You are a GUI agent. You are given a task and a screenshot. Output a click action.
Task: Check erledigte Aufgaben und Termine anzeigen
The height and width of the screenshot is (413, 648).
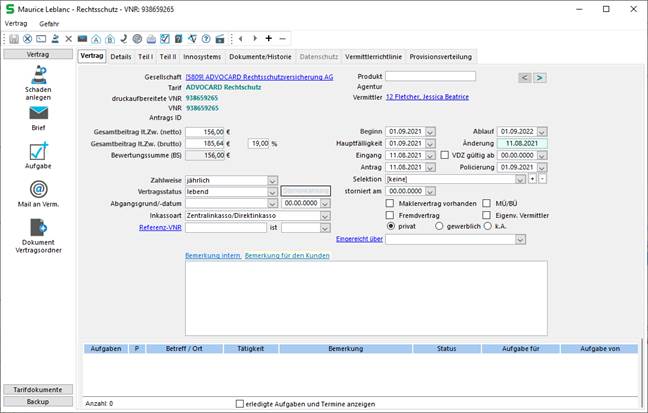pos(239,404)
